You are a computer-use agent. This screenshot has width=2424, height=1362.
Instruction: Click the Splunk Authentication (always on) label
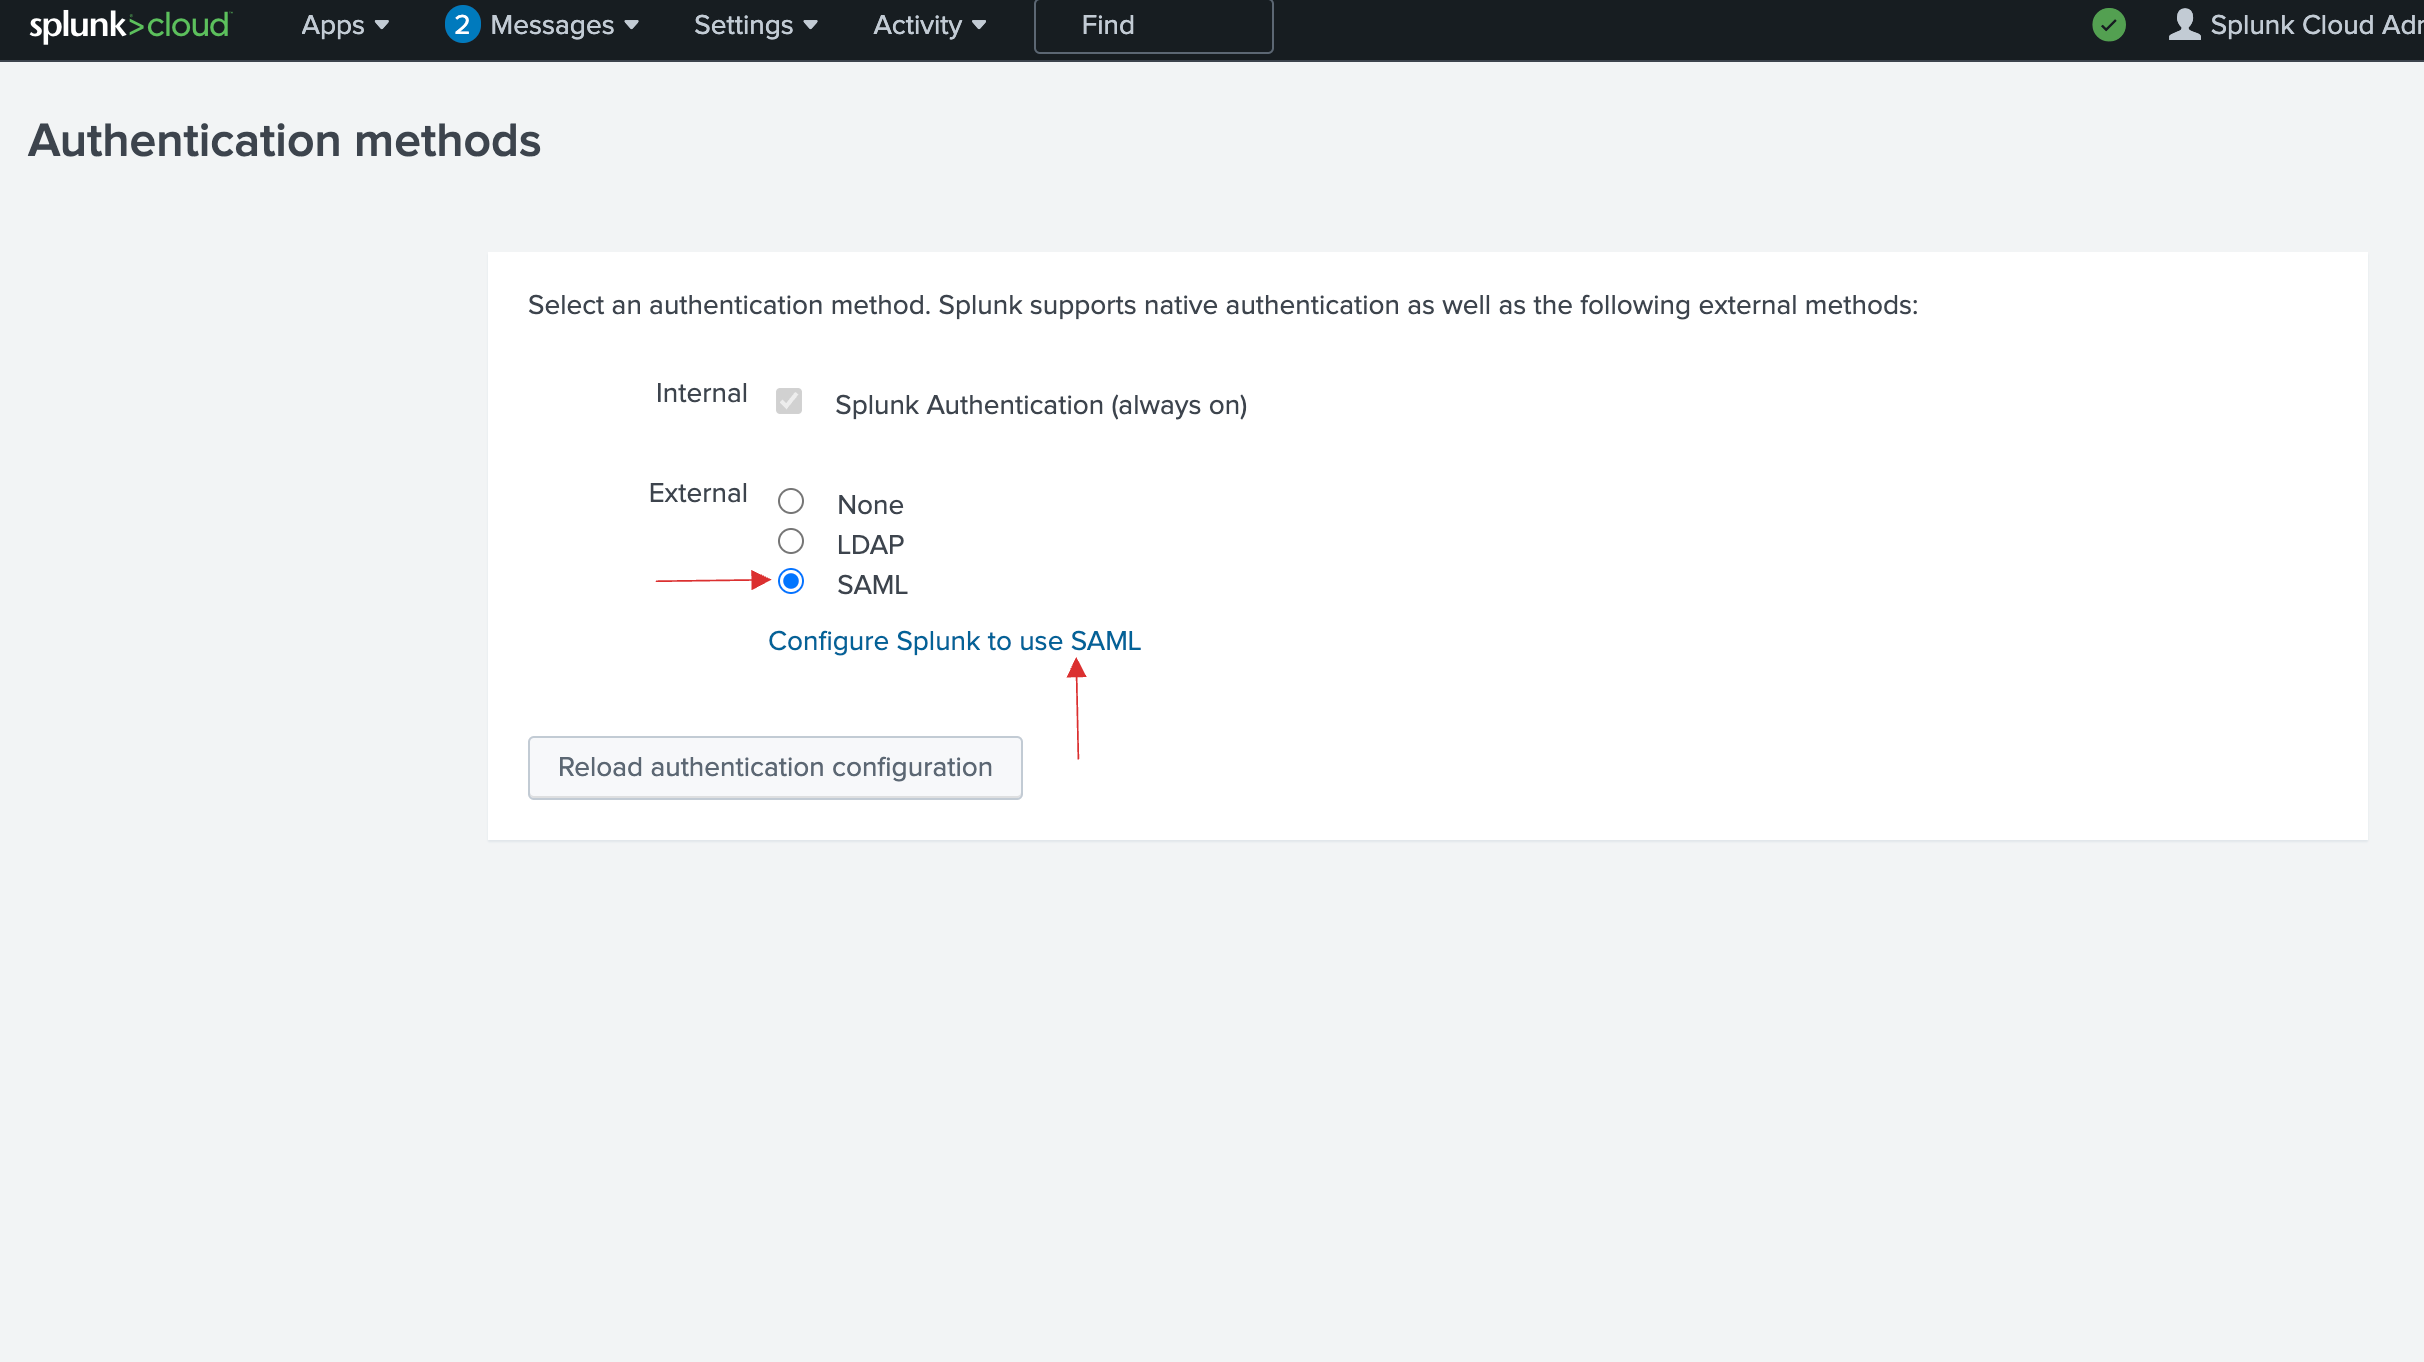(x=1041, y=405)
